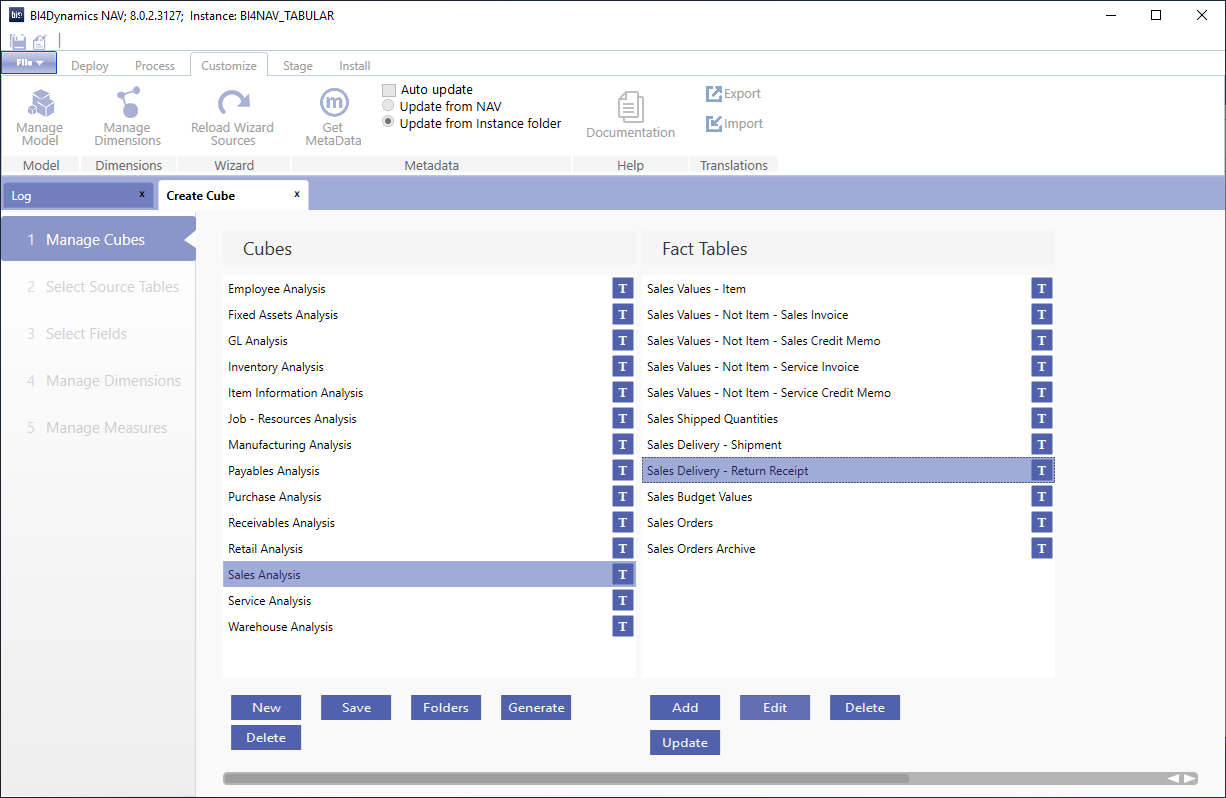Click the T icon for Payables Analysis
Viewport: 1226px width, 798px height.
click(623, 471)
